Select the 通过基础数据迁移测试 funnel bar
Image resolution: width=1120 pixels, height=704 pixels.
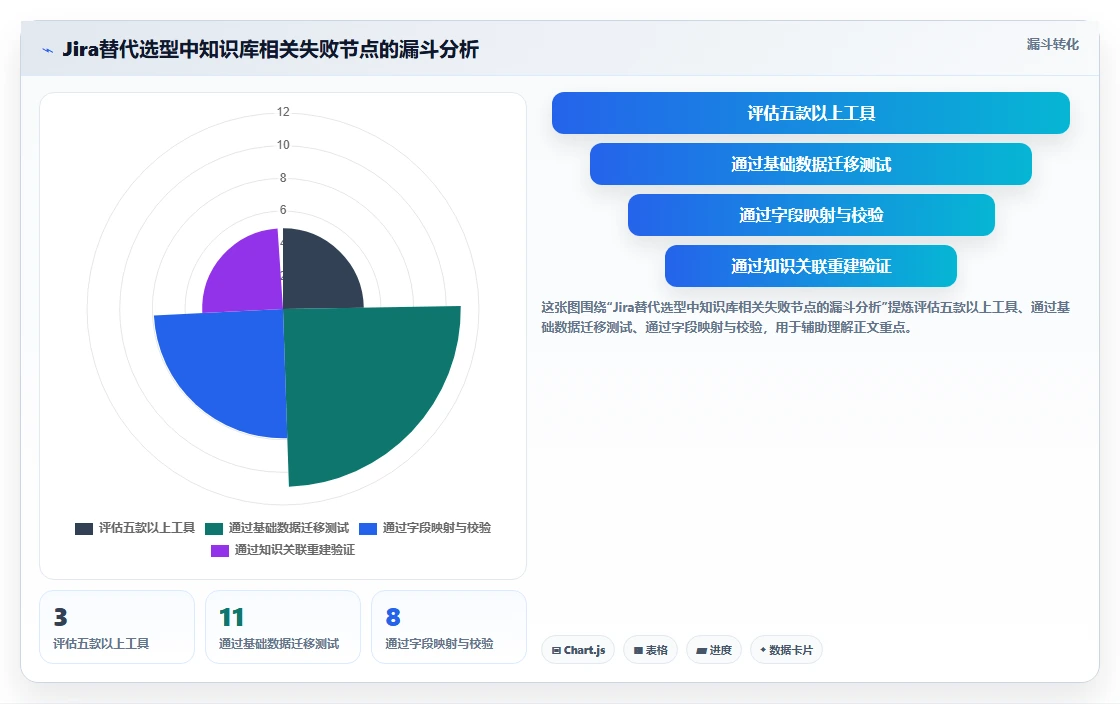[811, 164]
